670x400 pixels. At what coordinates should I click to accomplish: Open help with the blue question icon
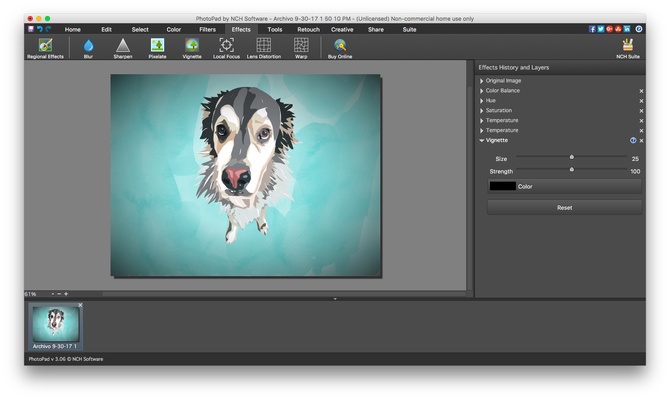point(639,29)
